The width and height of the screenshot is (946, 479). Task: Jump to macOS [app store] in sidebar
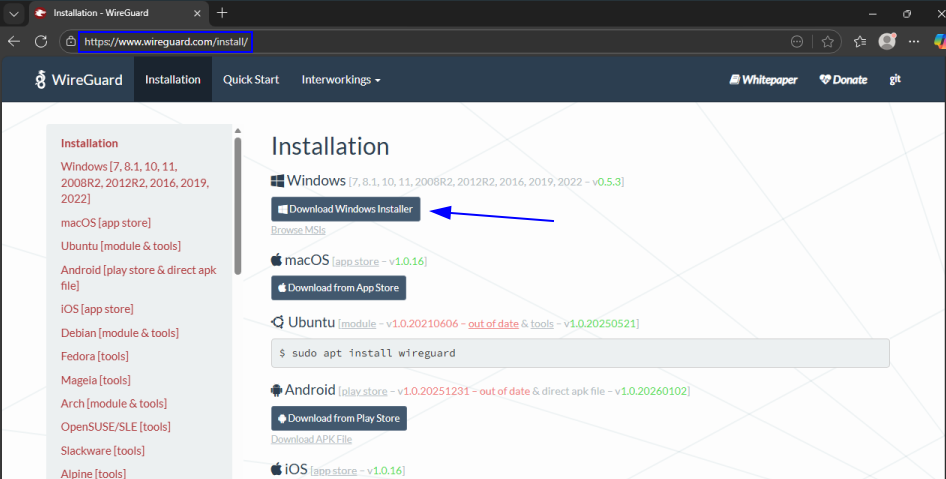[x=106, y=223]
